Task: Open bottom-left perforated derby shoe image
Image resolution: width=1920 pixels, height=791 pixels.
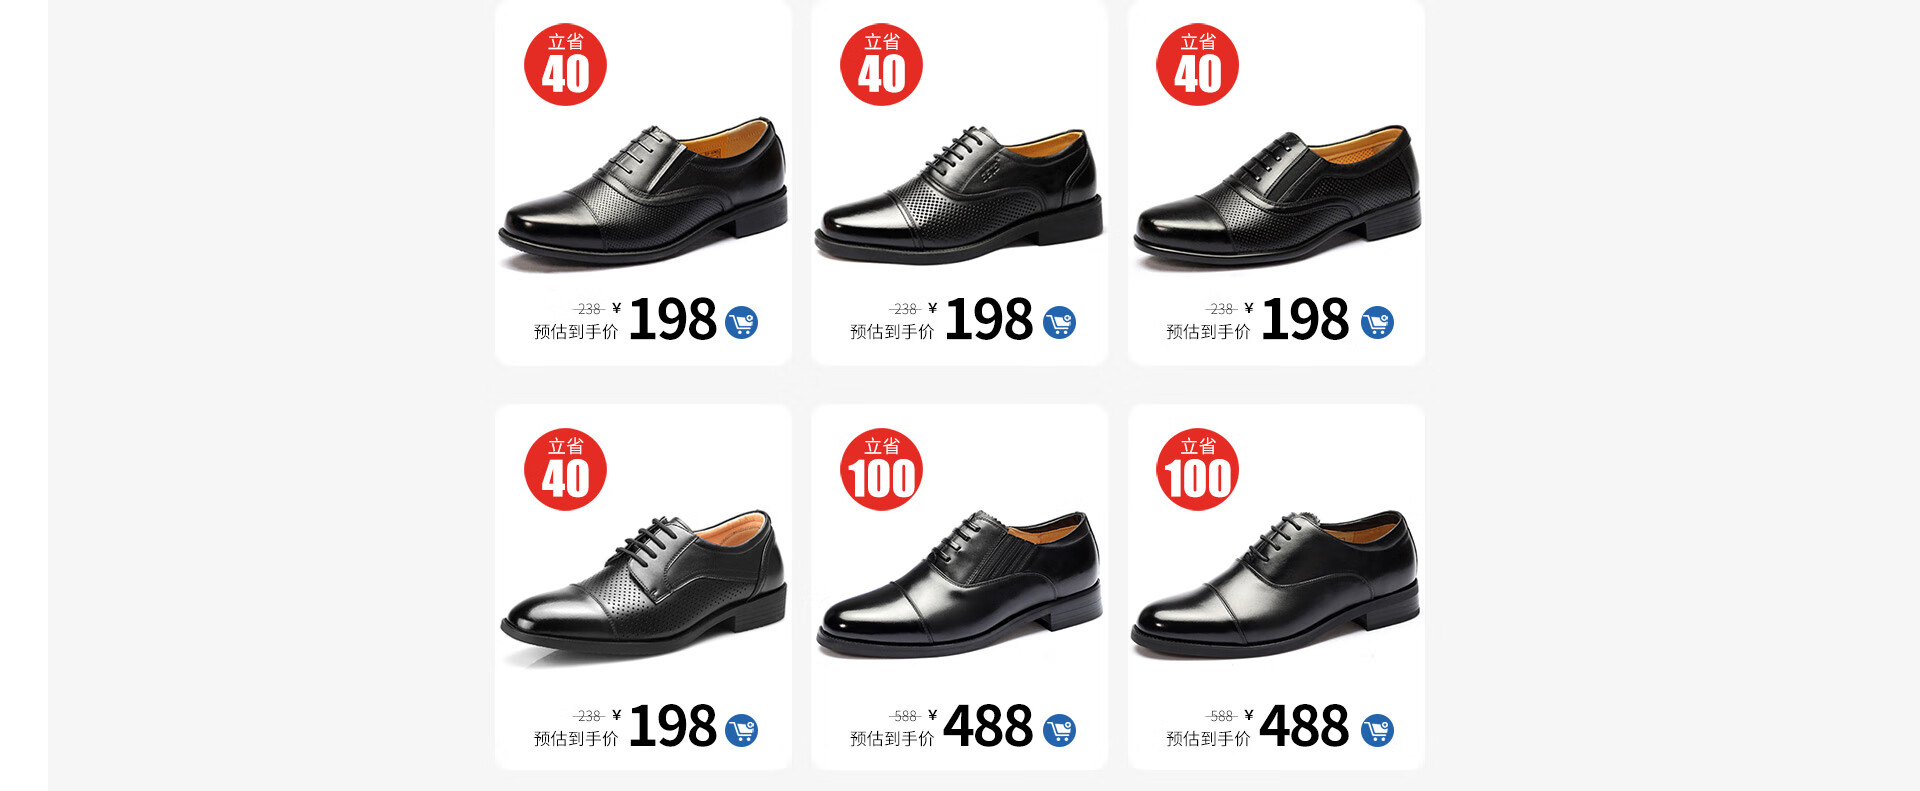Action: 643,585
